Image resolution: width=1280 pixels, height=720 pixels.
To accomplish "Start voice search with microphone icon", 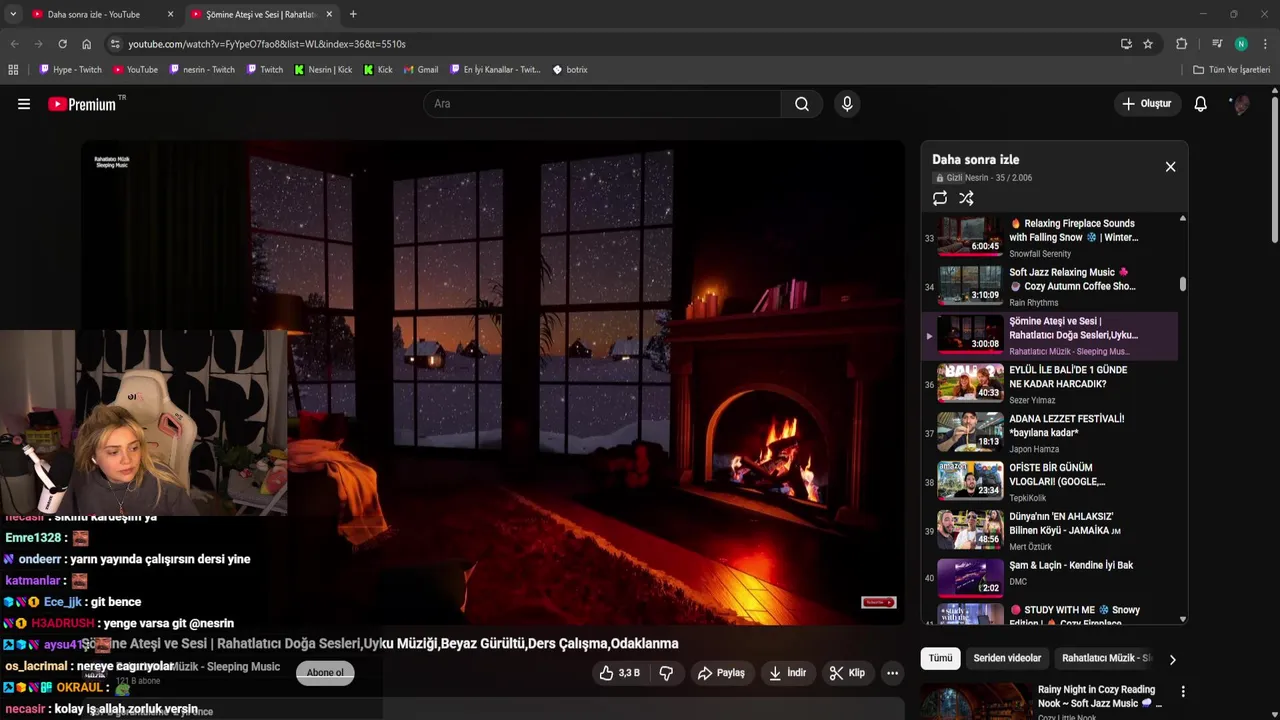I will tap(847, 104).
